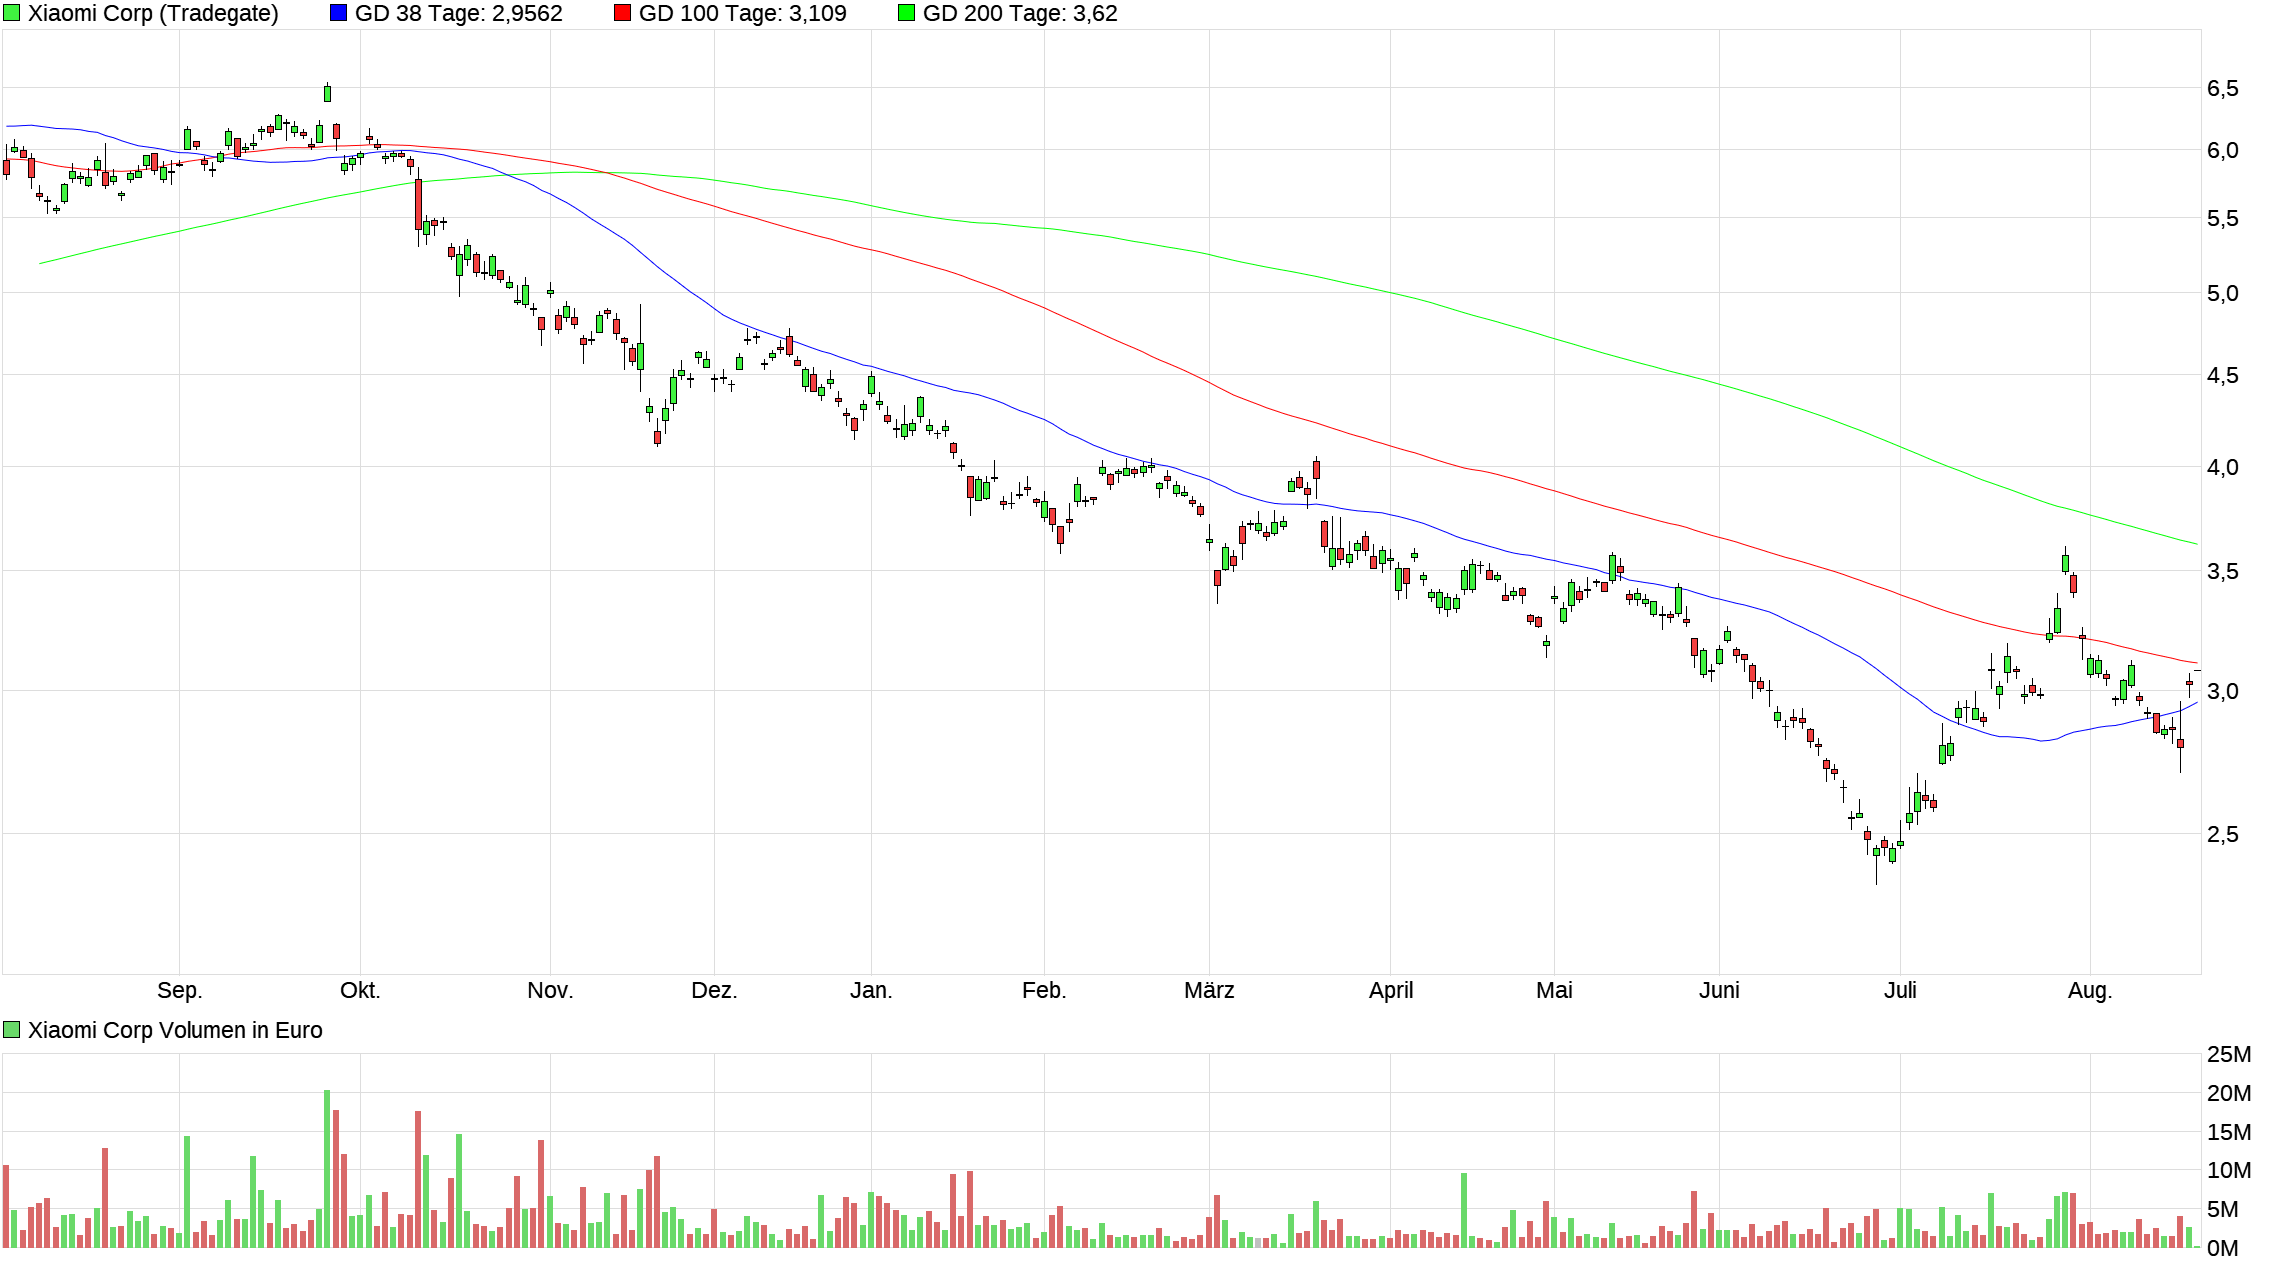Click the 'Xiaomi Corp Volumen in Euro' label
Image resolution: width=2291 pixels, height=1272 pixels.
[175, 1030]
